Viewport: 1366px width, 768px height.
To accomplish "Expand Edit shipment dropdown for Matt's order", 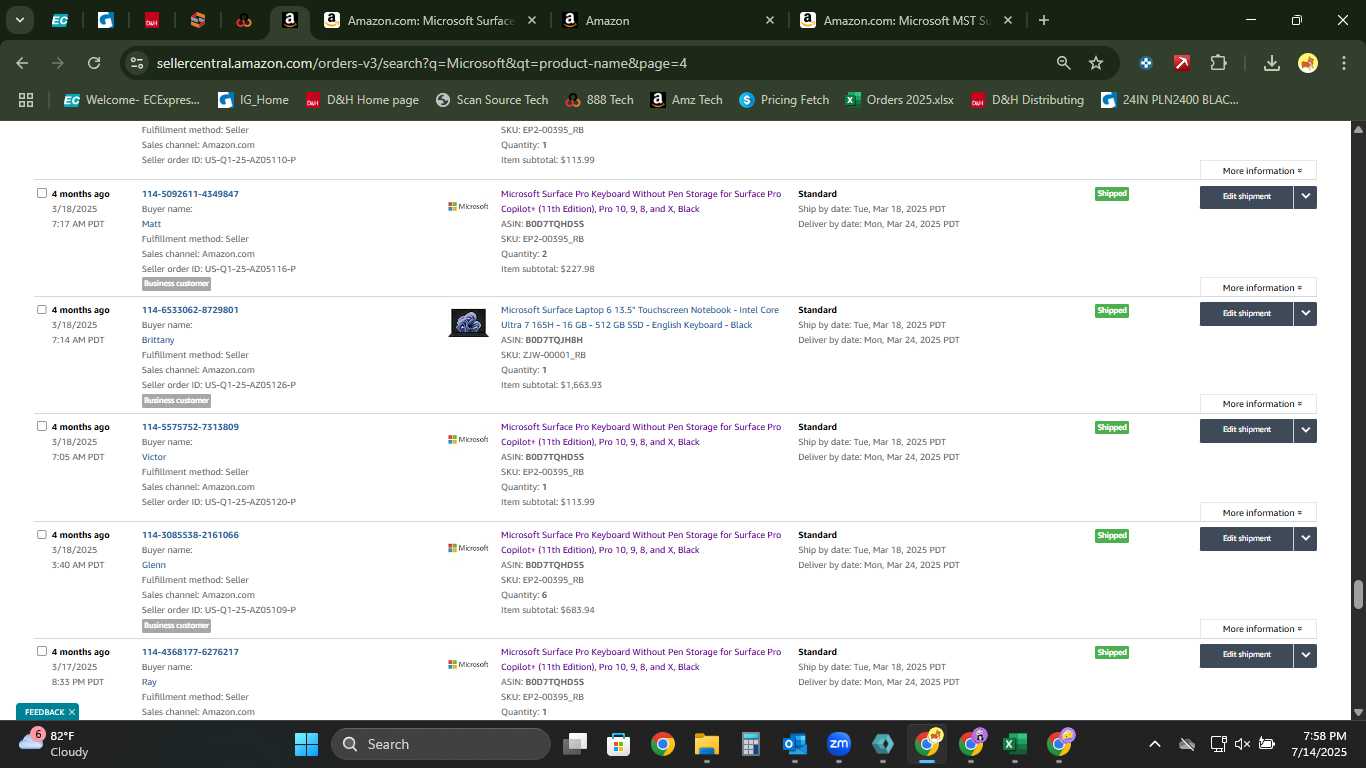I will (1305, 197).
